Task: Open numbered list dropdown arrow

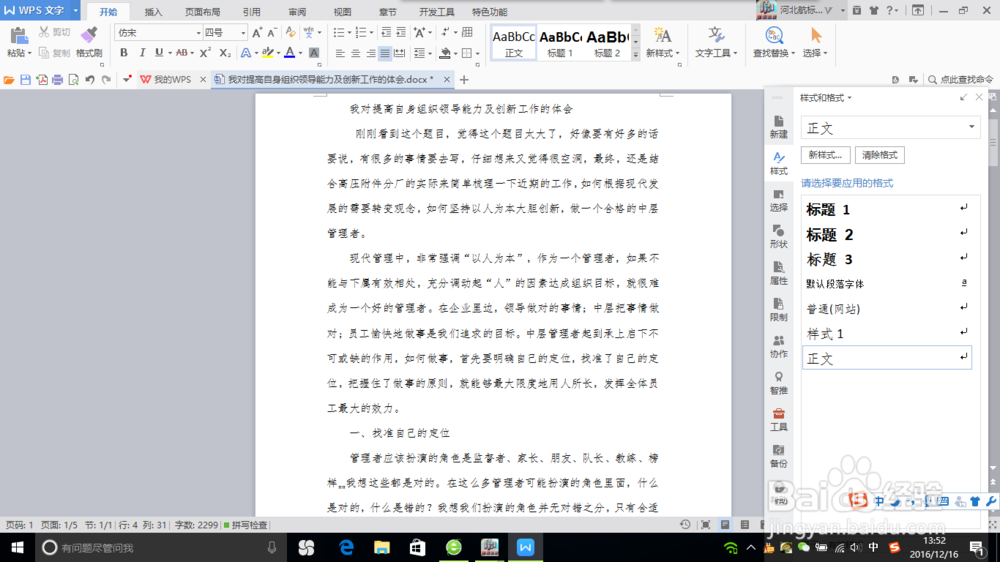Action: point(371,33)
